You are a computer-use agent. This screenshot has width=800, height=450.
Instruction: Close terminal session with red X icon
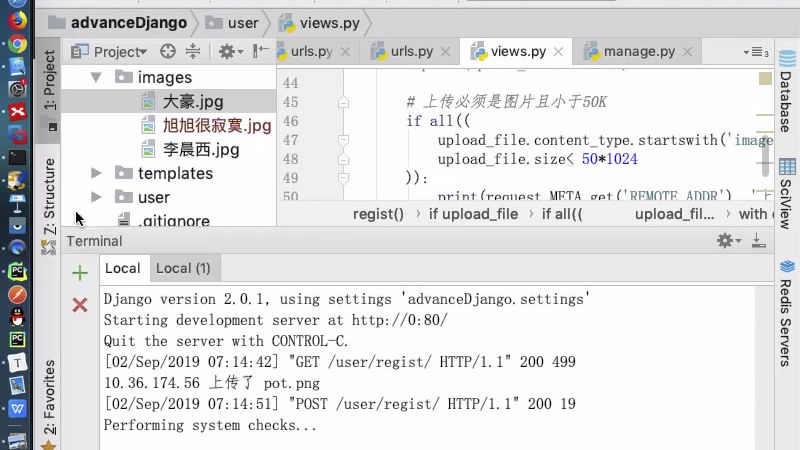(x=80, y=305)
